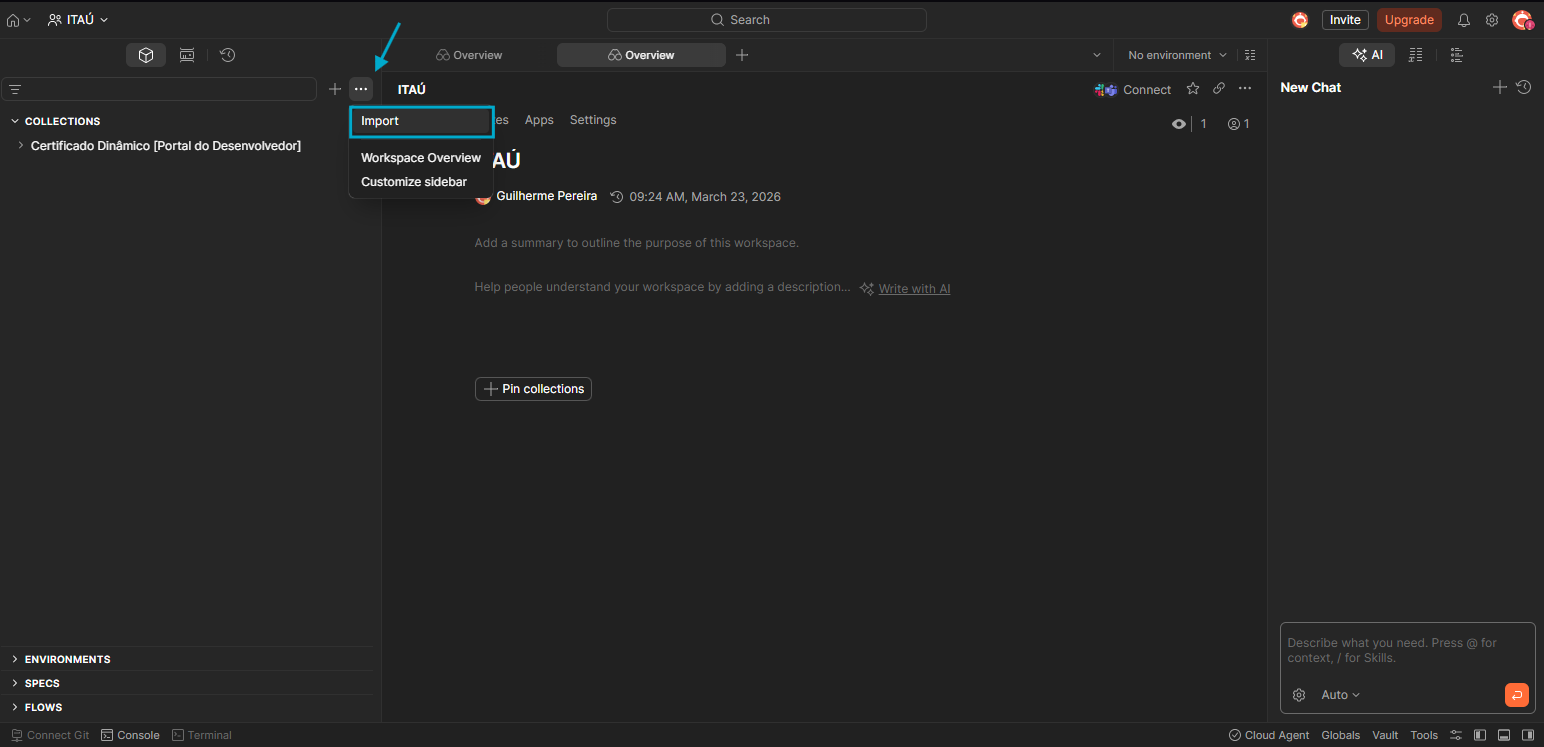Focus the Search bar at the top

coord(766,20)
